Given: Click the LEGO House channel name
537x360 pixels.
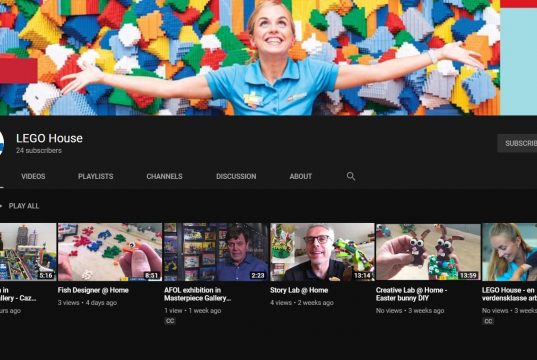Looking at the screenshot, I should pos(49,138).
